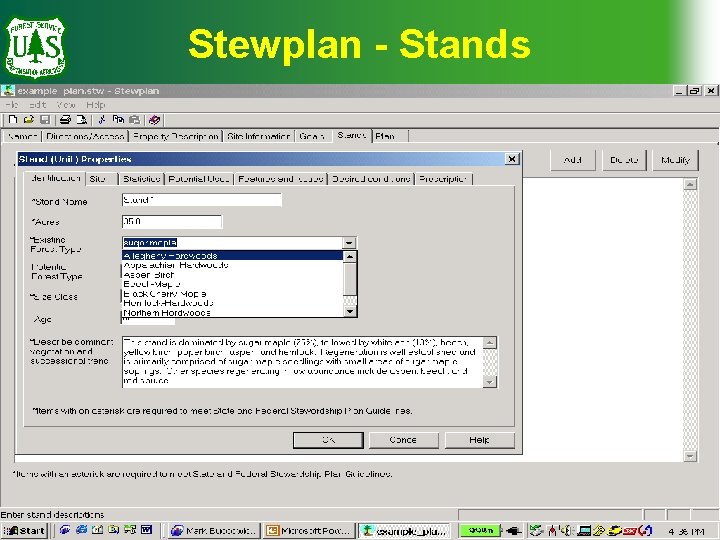Click the Print toolbar icon
Screen dimensions: 720x540
point(65,120)
